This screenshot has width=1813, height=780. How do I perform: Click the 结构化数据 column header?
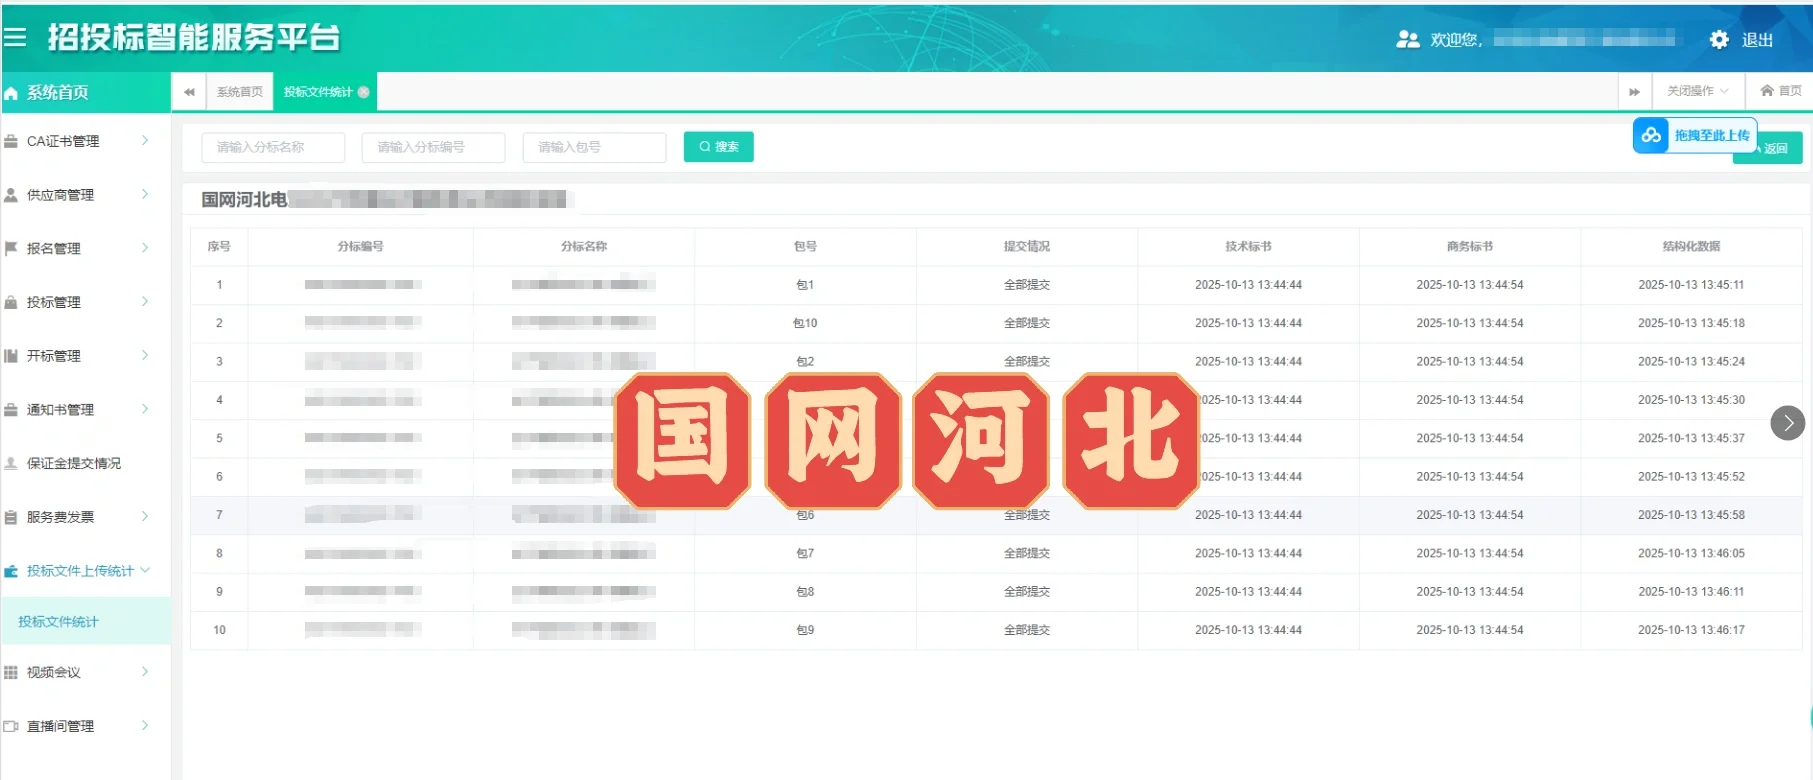point(1692,246)
